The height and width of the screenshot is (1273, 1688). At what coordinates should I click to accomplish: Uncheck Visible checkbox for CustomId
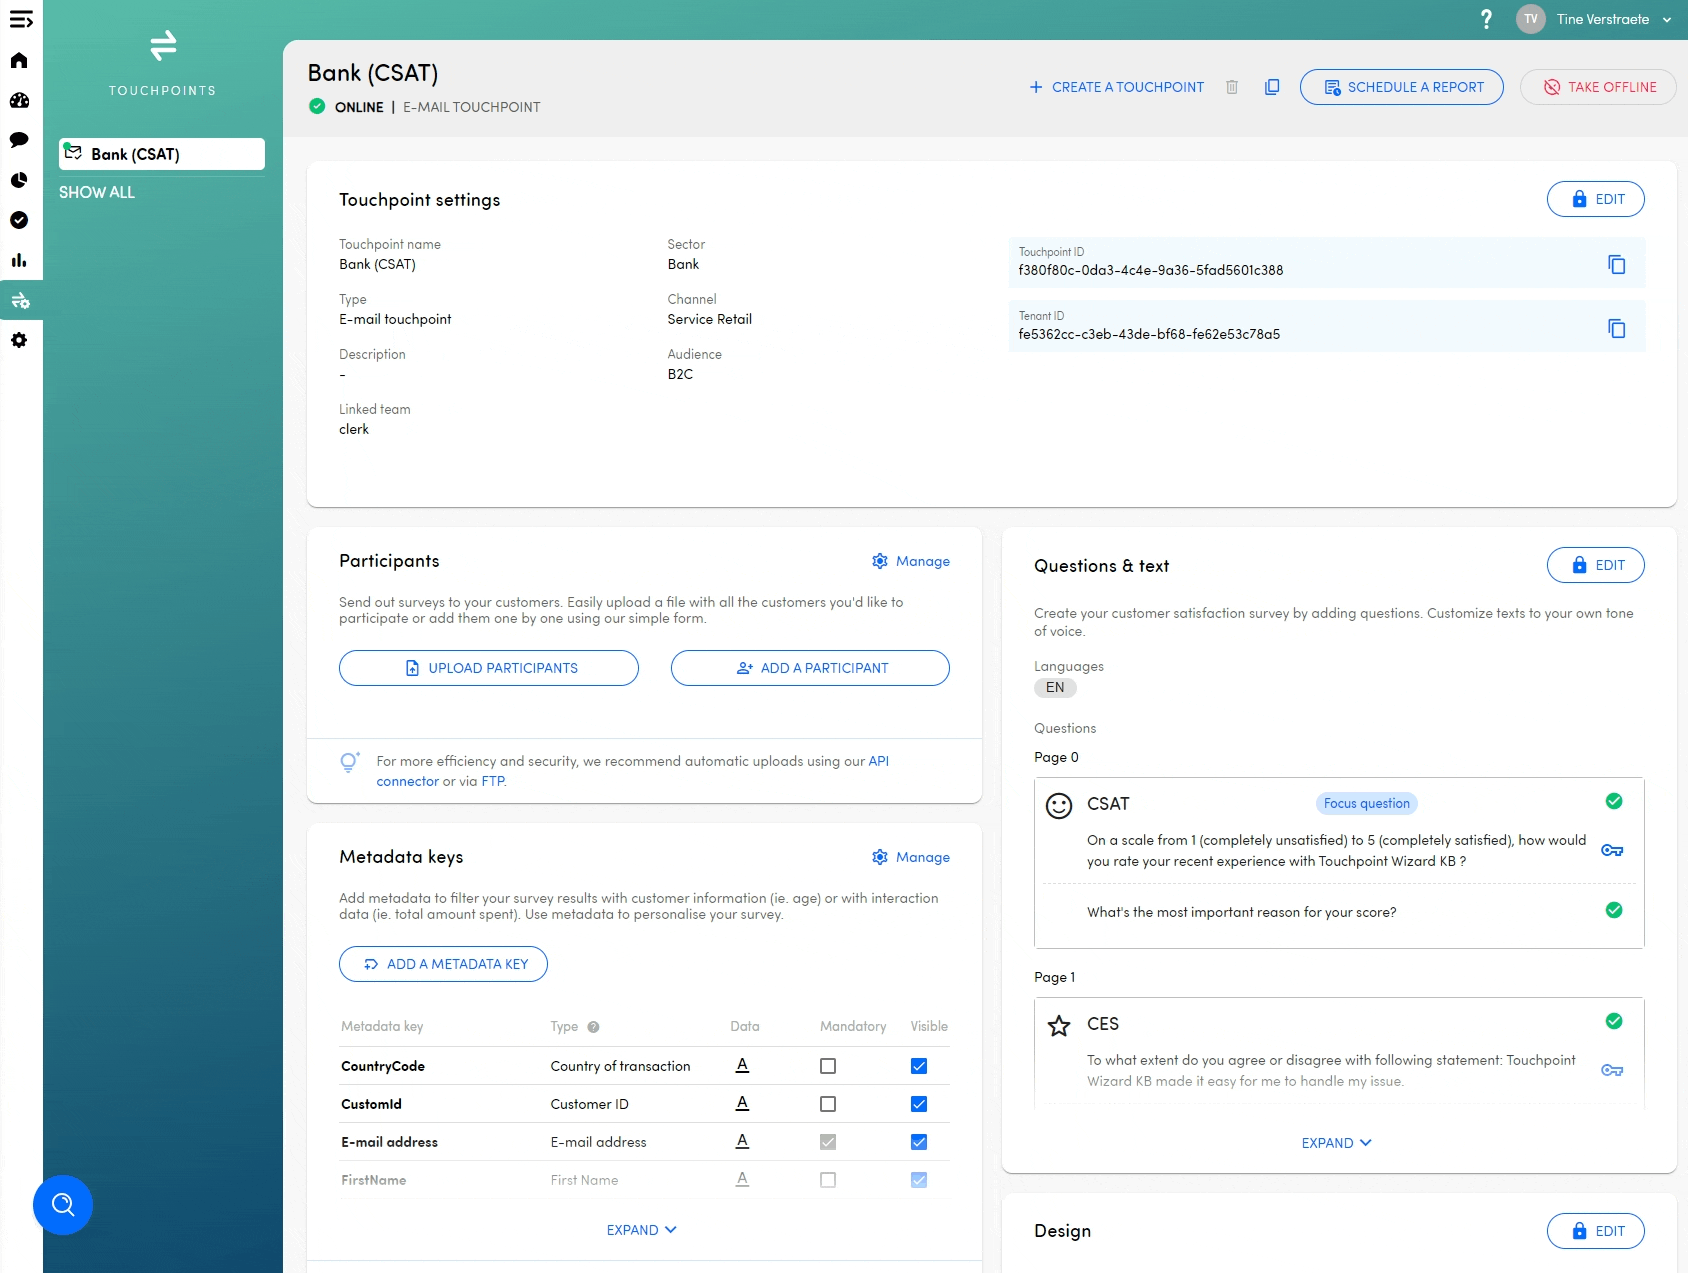pos(919,1104)
